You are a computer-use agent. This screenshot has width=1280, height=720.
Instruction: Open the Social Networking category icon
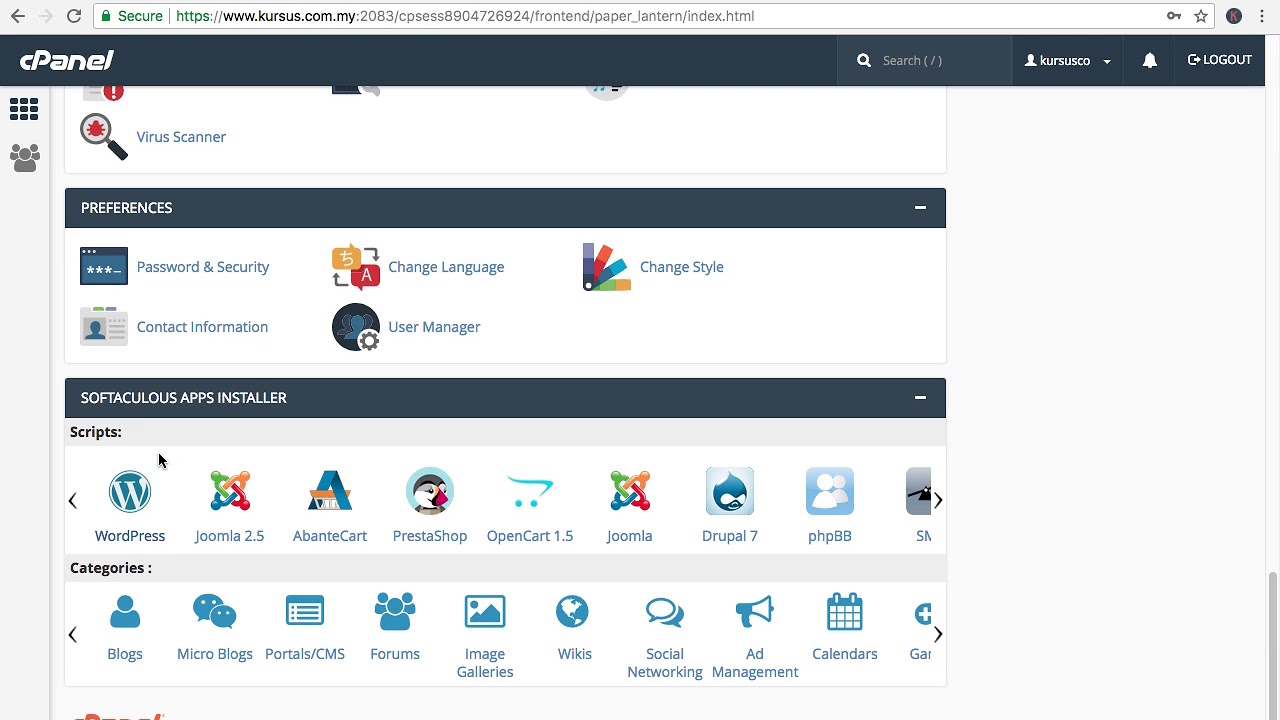pyautogui.click(x=665, y=612)
